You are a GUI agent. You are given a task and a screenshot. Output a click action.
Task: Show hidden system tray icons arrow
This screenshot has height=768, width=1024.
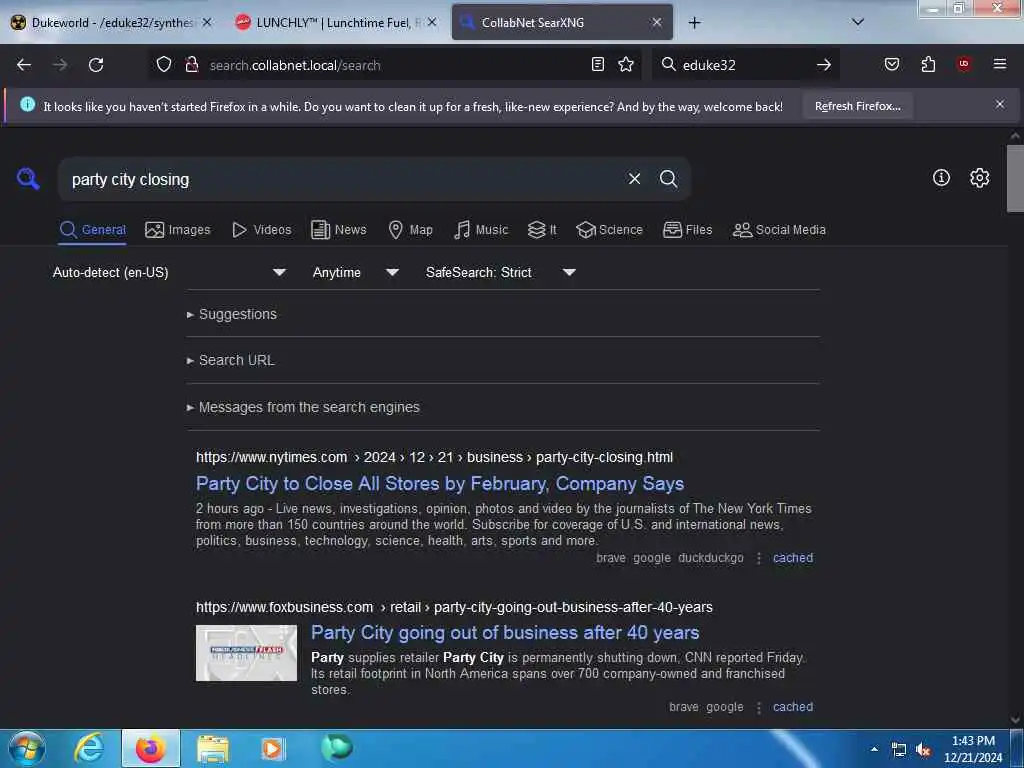pos(874,749)
